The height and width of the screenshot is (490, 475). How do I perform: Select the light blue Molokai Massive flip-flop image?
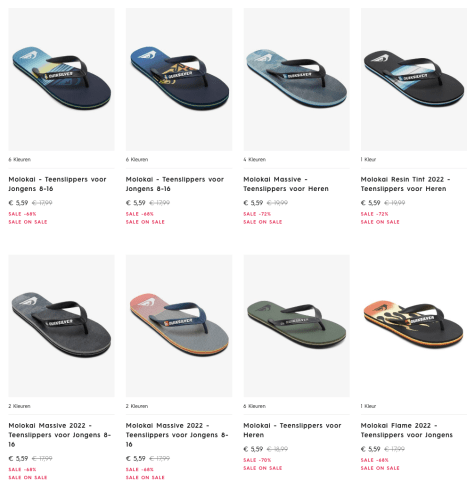click(x=296, y=79)
